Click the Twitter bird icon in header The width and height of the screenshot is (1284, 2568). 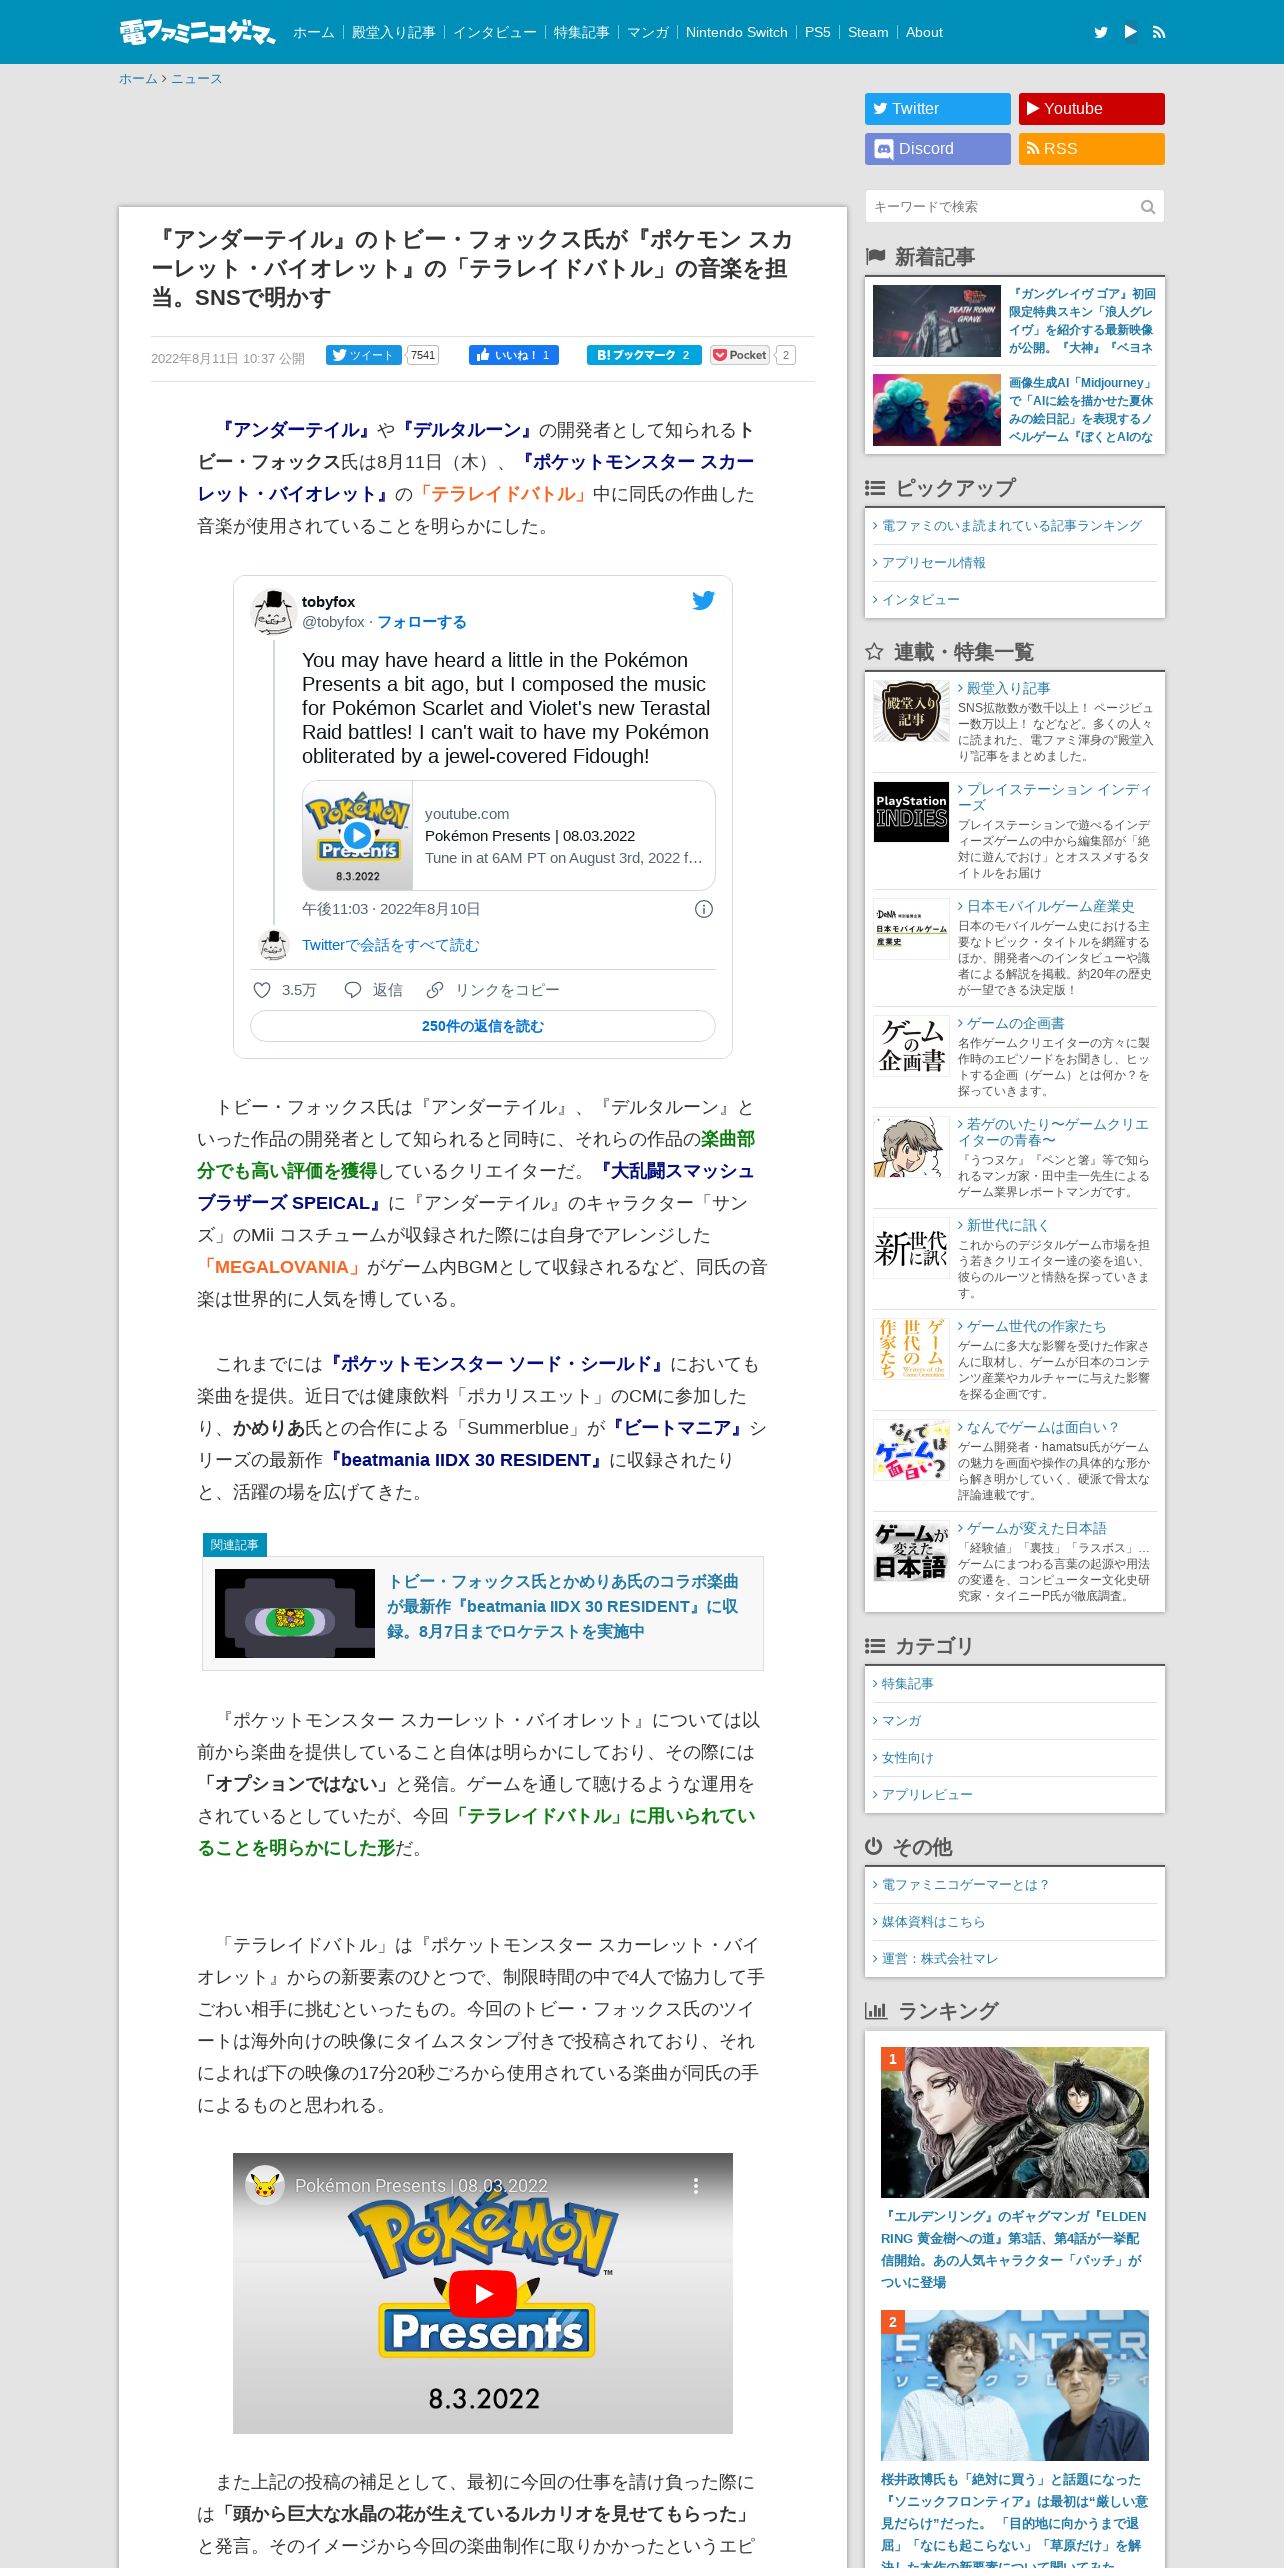pyautogui.click(x=1101, y=32)
